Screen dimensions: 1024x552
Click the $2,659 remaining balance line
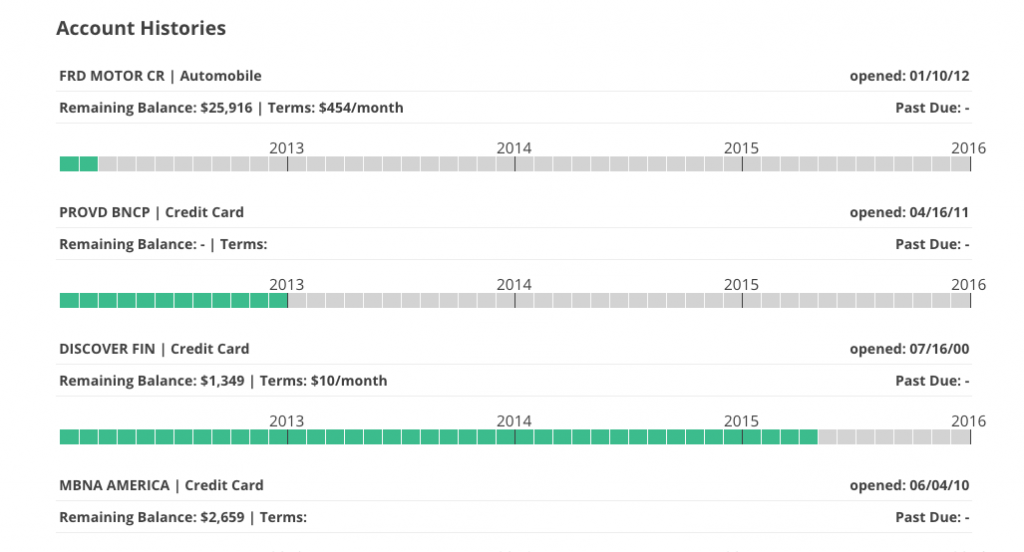[182, 517]
